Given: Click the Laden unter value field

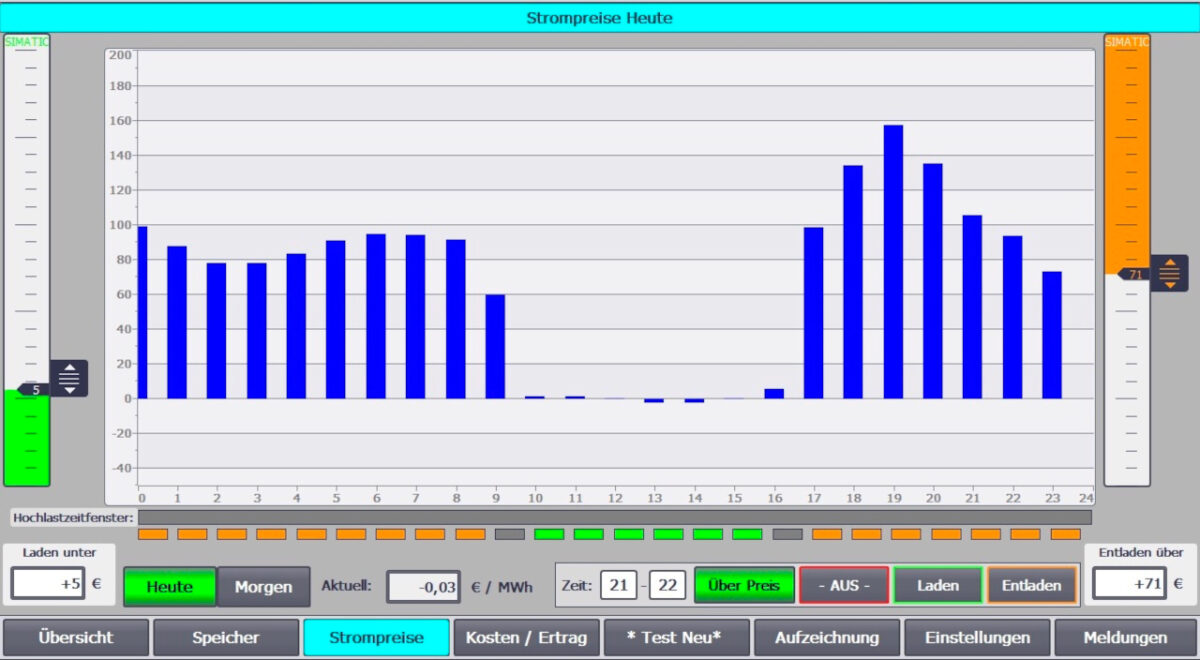Looking at the screenshot, I should tap(48, 584).
